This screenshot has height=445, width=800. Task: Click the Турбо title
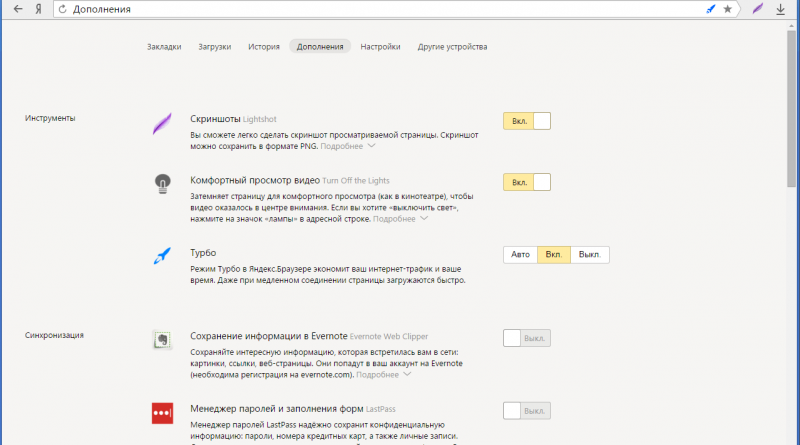(x=203, y=253)
